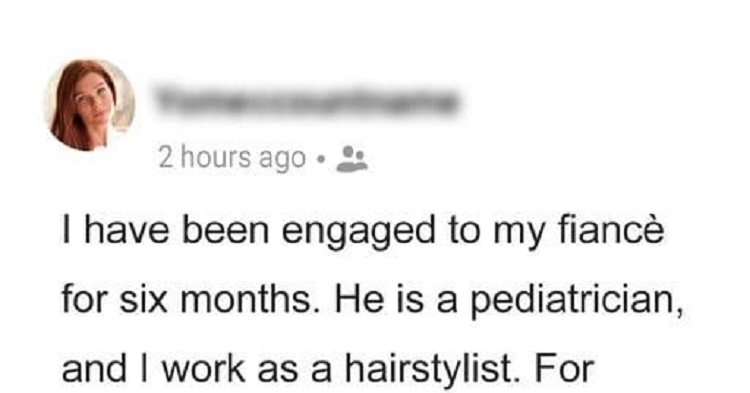Click the first post line starting 'I have been'

[x=363, y=233]
